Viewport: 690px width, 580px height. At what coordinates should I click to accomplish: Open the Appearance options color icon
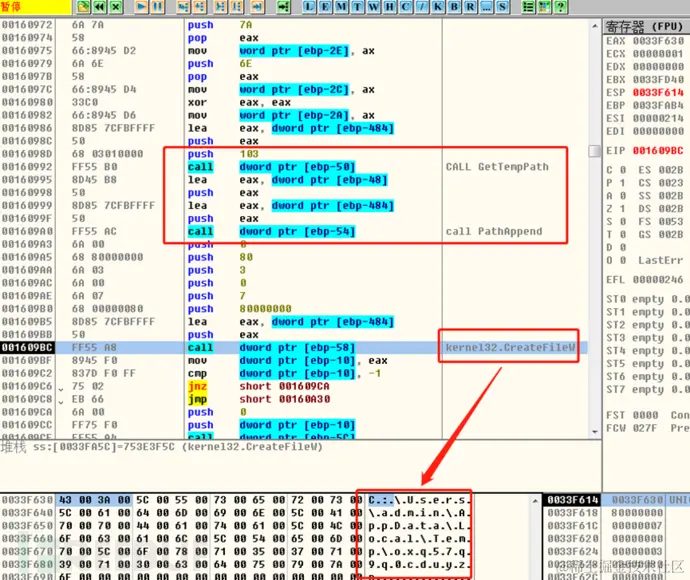click(544, 7)
